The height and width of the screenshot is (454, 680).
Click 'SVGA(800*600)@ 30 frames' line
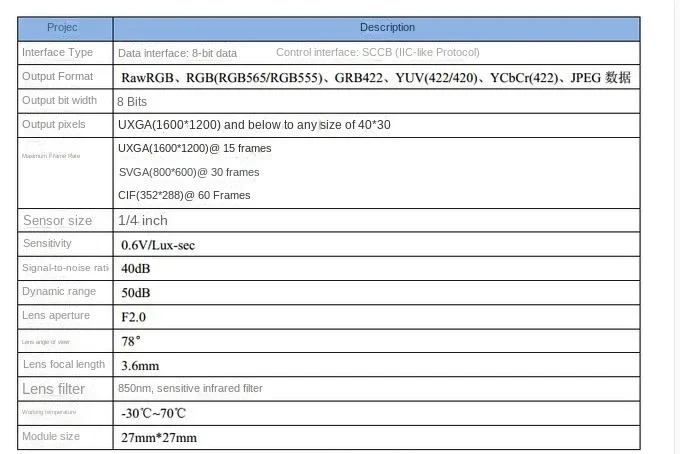click(189, 172)
